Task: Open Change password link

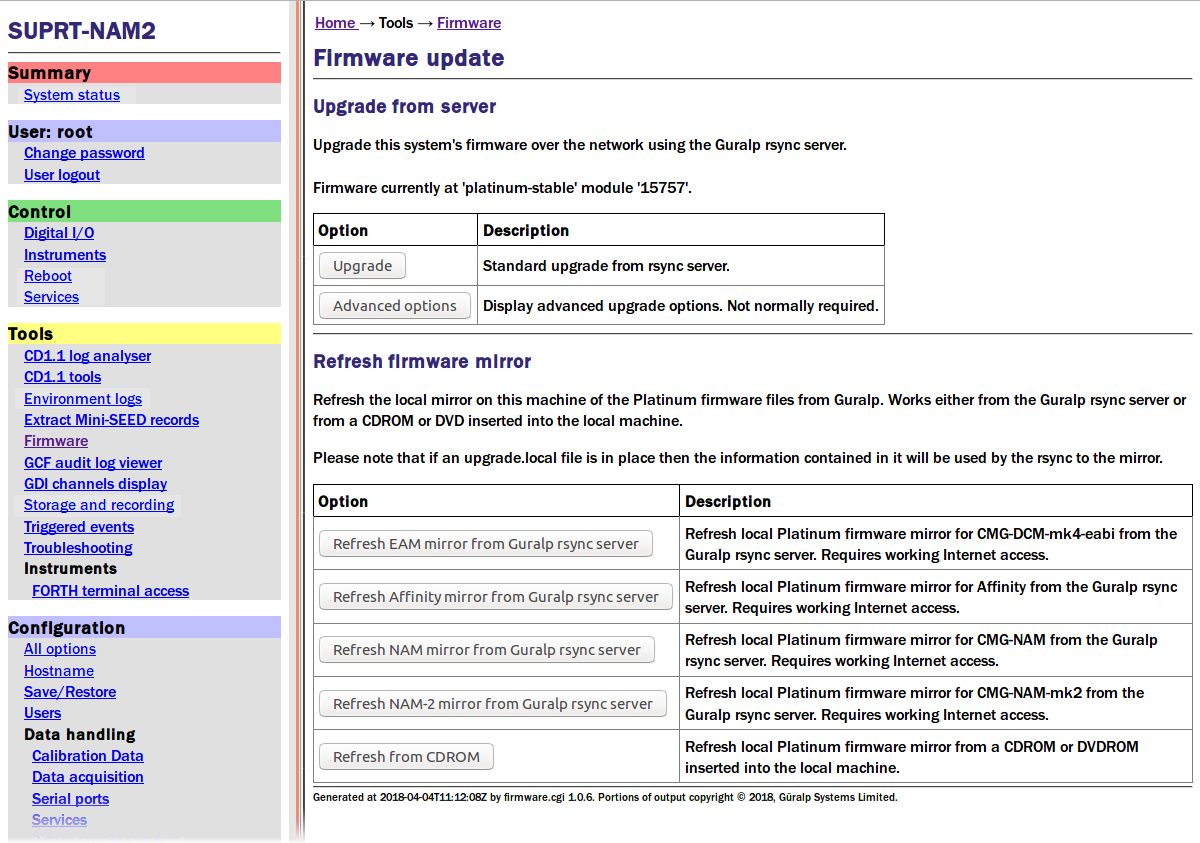Action: (x=84, y=153)
